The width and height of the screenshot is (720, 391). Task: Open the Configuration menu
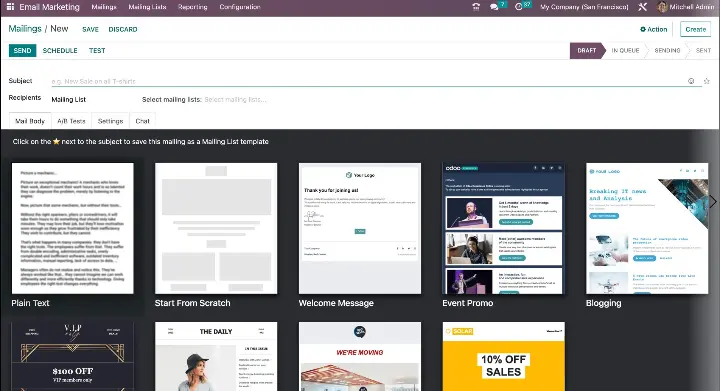[x=240, y=7]
